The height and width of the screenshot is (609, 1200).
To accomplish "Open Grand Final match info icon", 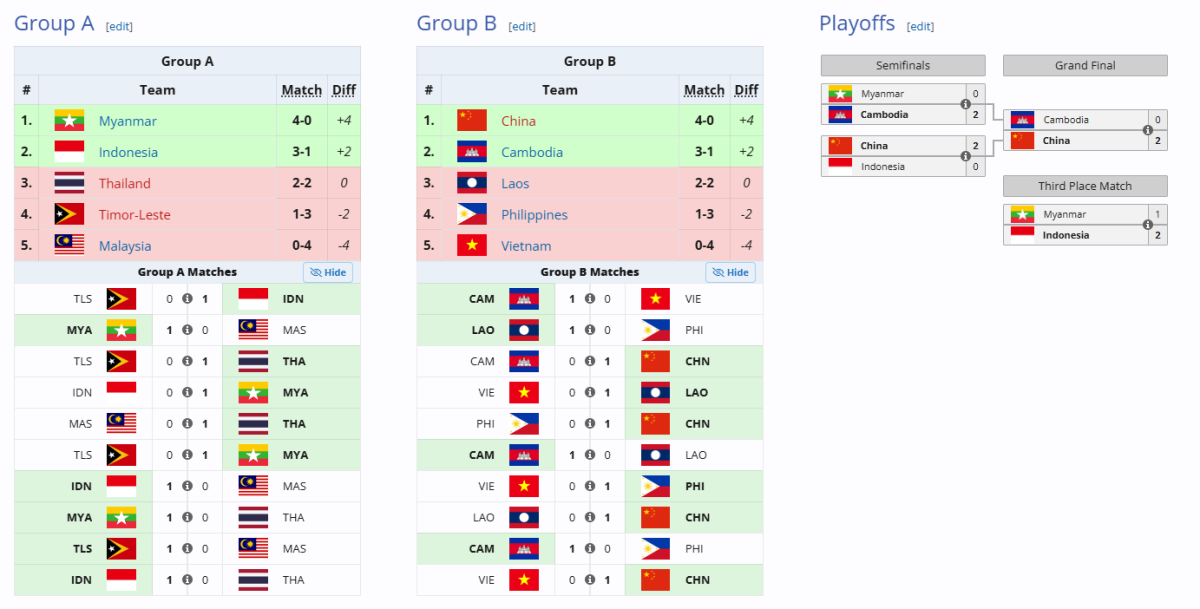I will pyautogui.click(x=1148, y=130).
